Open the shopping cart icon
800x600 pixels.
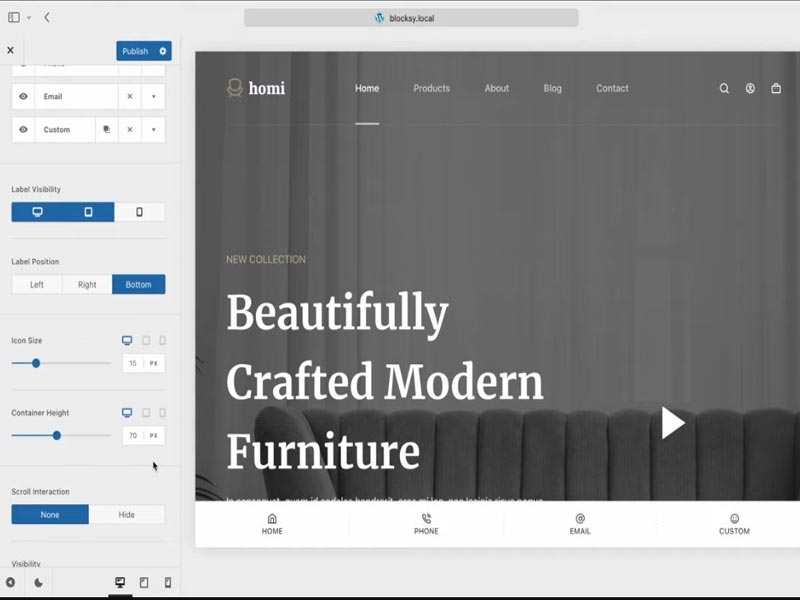point(776,88)
